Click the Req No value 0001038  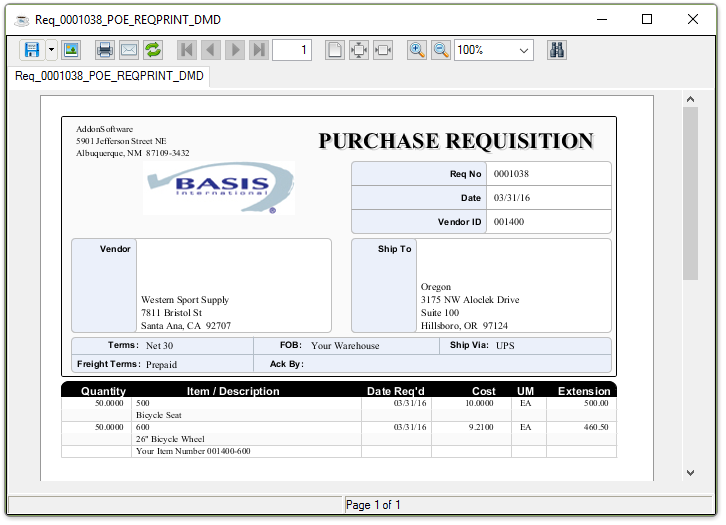point(511,174)
